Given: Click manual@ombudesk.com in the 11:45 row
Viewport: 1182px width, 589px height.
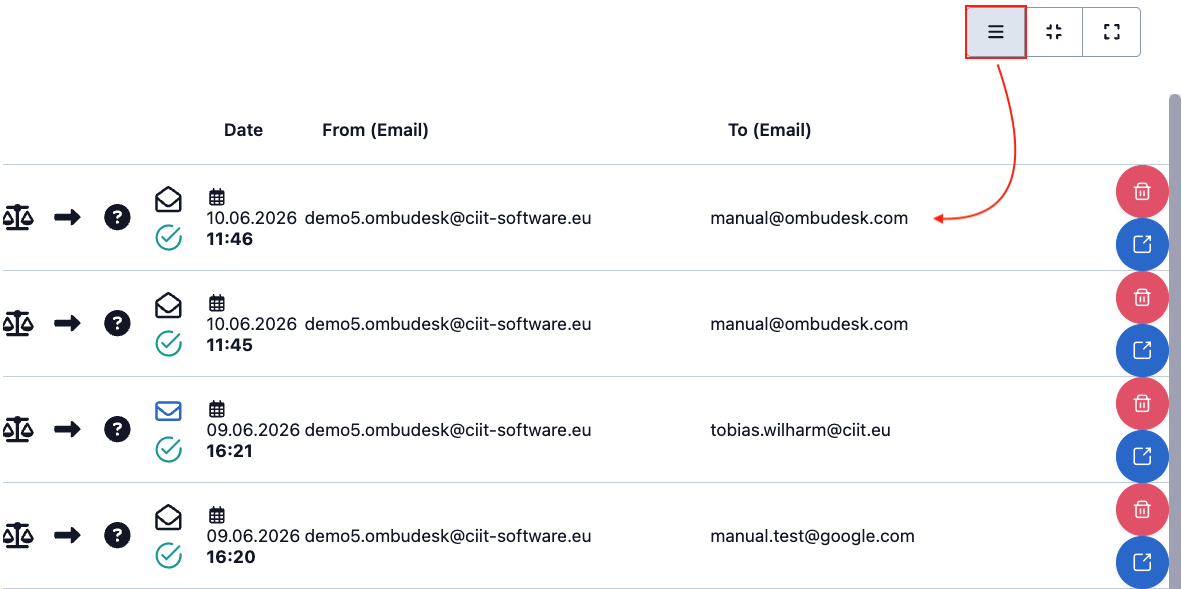Looking at the screenshot, I should tap(809, 324).
